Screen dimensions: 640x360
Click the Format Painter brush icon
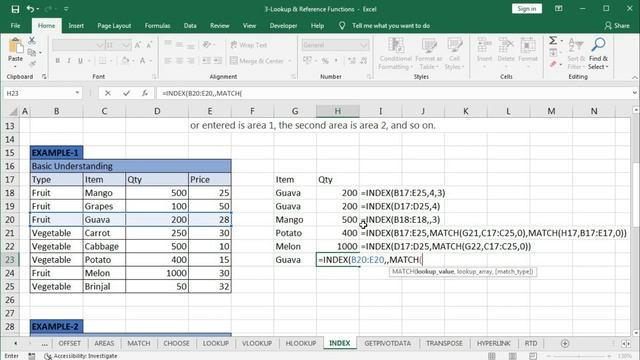tap(32, 64)
